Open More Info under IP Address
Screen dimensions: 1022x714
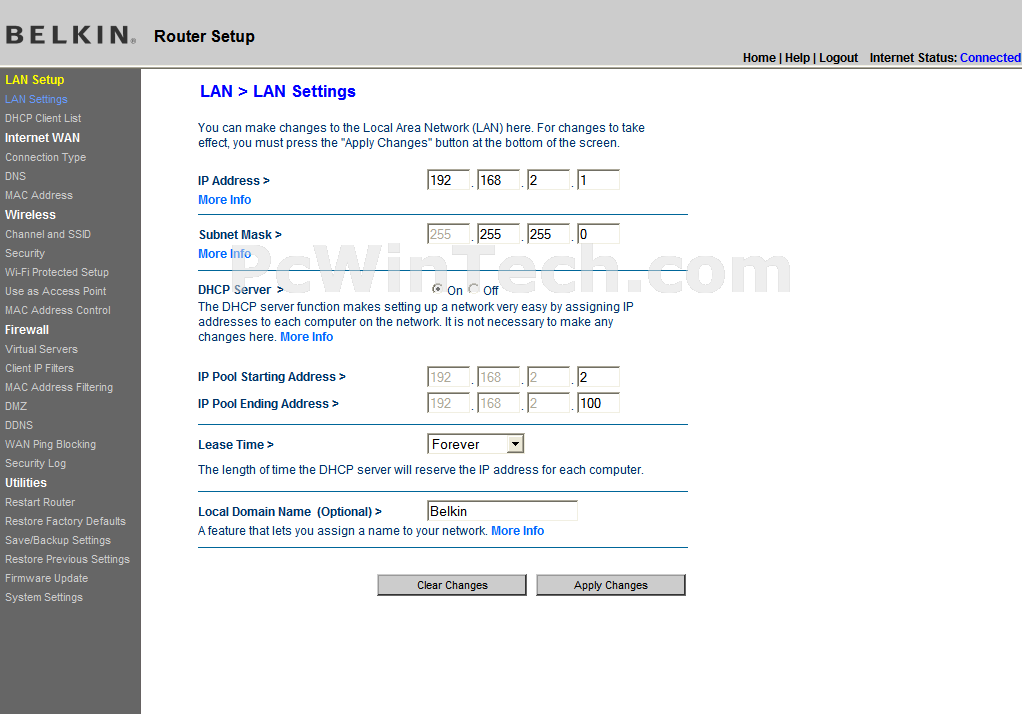pyautogui.click(x=224, y=200)
